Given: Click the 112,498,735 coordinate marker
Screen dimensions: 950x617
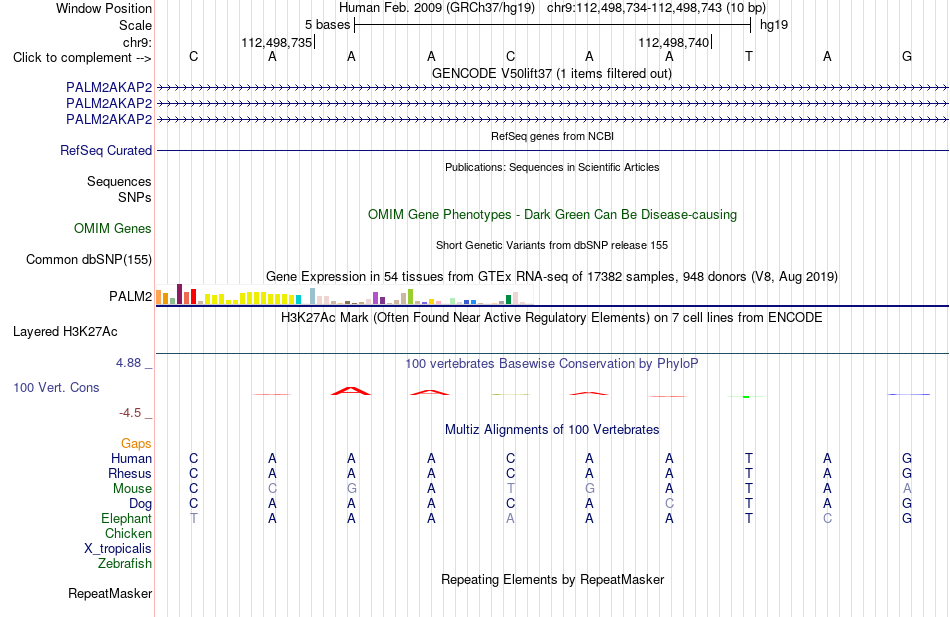Looking at the screenshot, I should [x=277, y=42].
